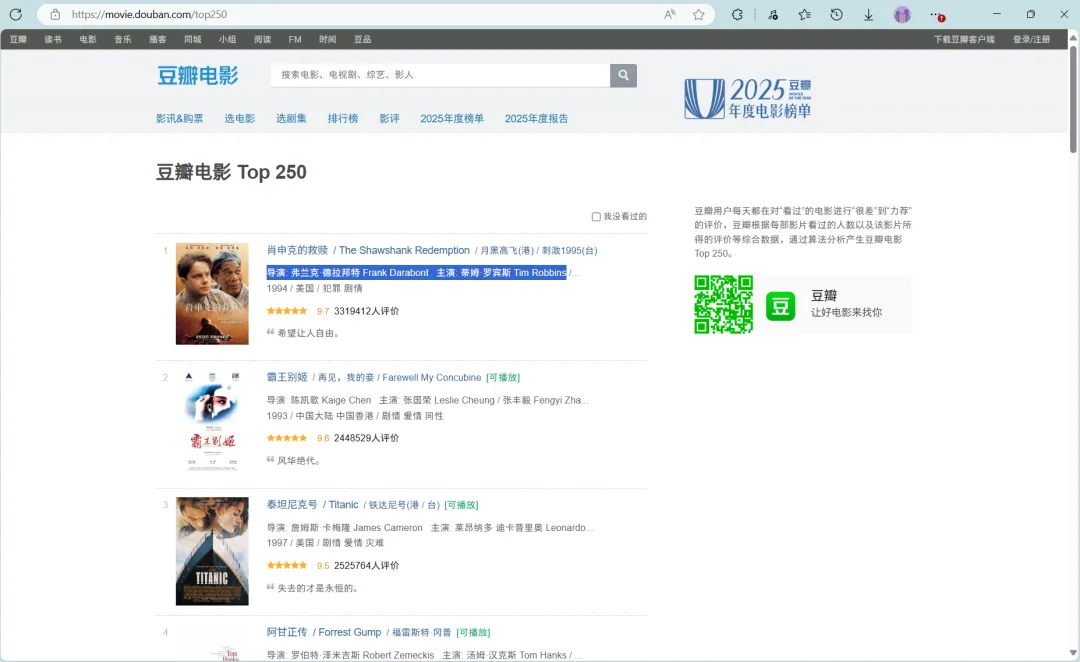Open FM in top navigation bar
Screen dimensions: 1080x662
(295, 39)
